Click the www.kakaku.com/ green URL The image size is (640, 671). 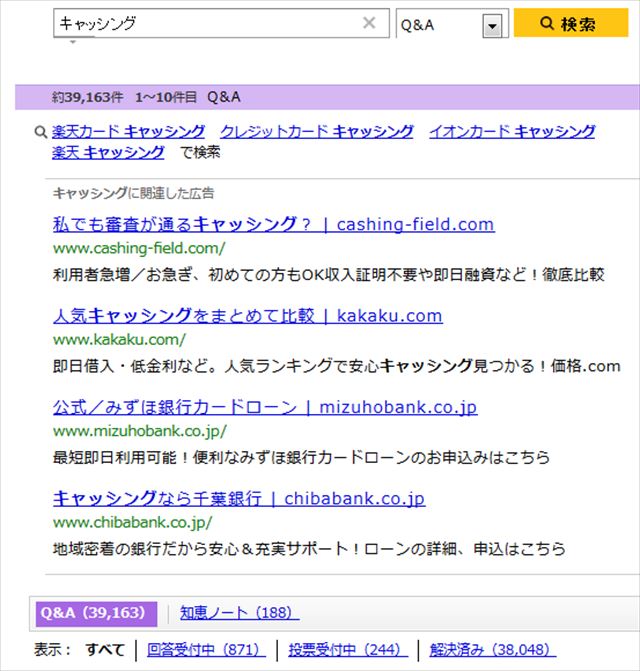point(119,340)
